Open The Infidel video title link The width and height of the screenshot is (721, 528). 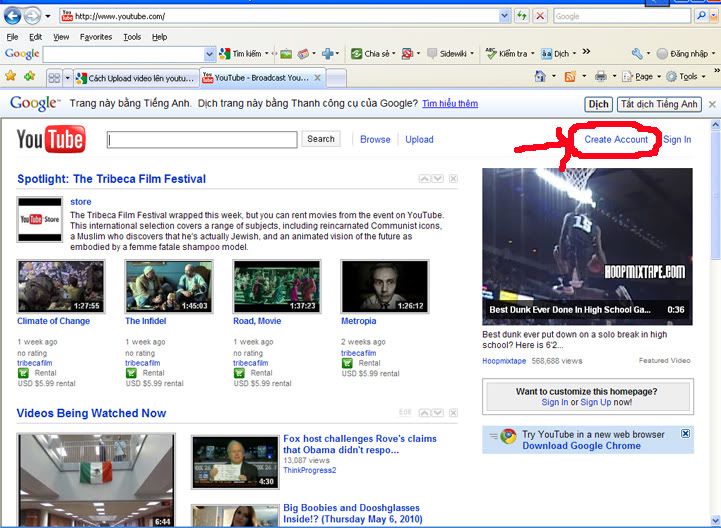pyautogui.click(x=146, y=321)
